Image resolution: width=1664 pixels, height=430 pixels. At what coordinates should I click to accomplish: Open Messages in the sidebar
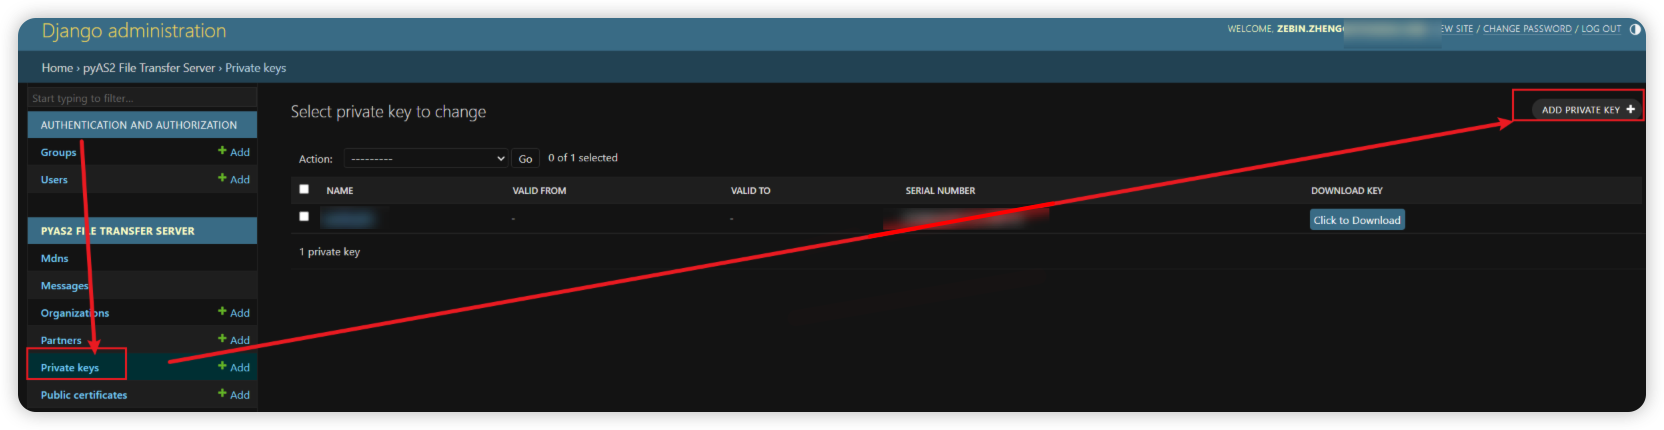tap(64, 286)
